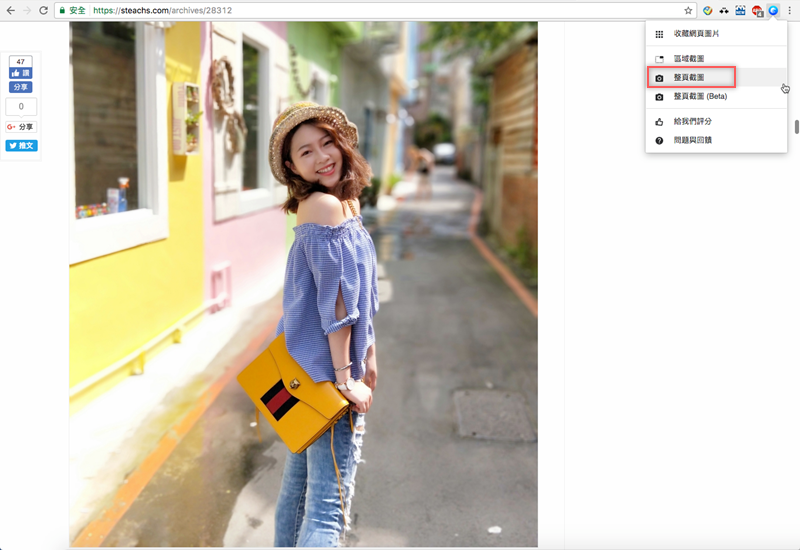Viewport: 800px width, 550px height.
Task: Click the Twitter 推文 tweet button
Action: (21, 145)
